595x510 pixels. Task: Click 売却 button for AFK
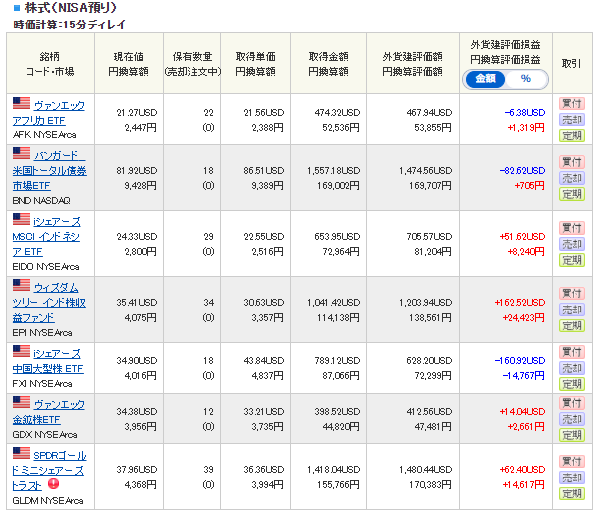571,120
